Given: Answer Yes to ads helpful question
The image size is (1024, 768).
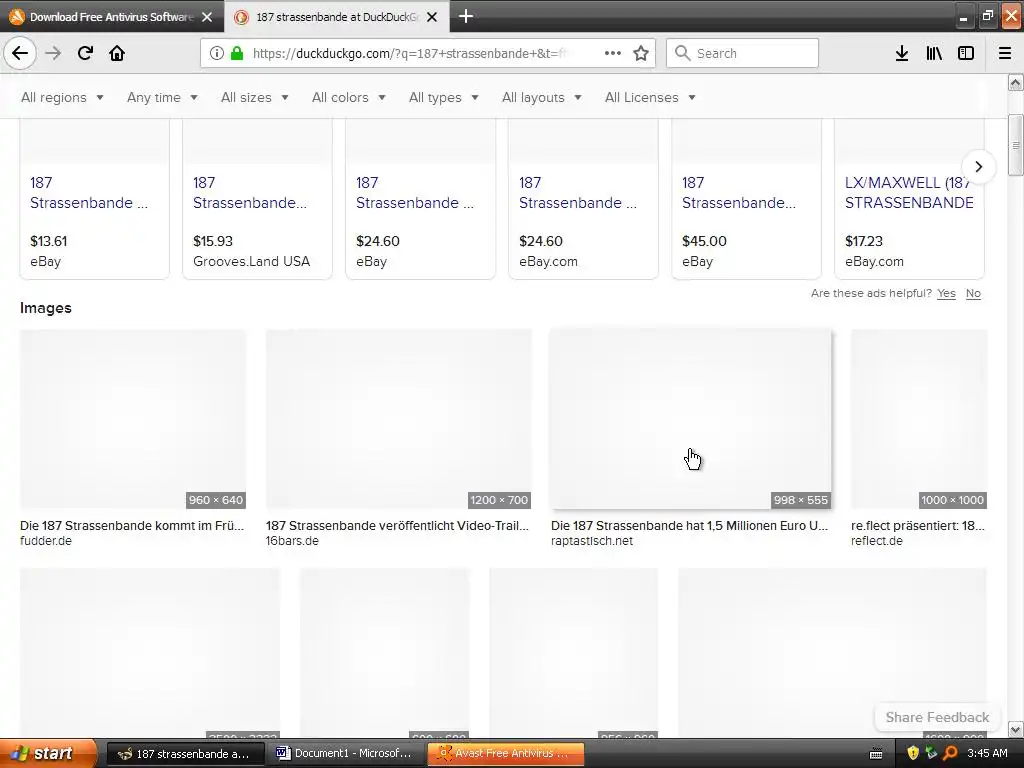Looking at the screenshot, I should 946,293.
